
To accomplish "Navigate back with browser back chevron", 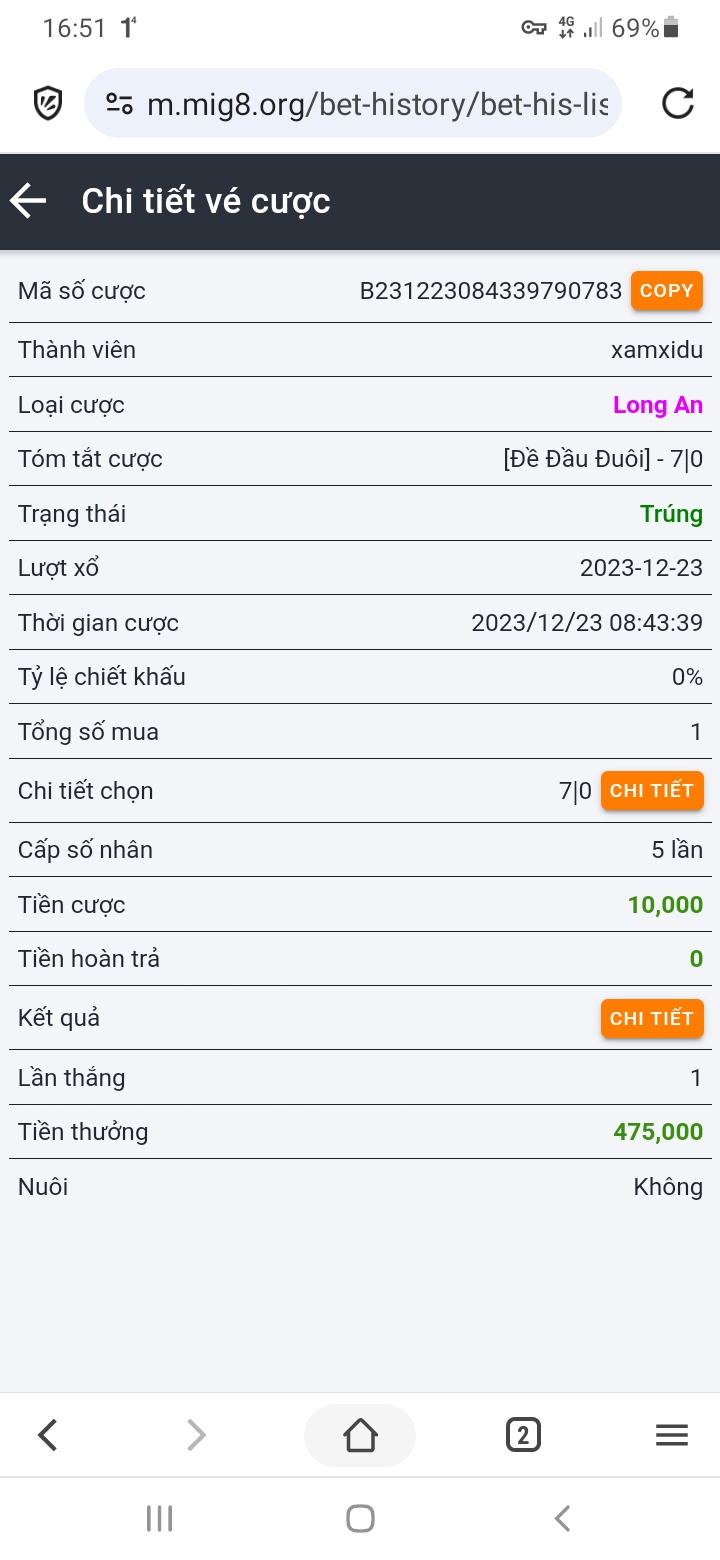I will tap(48, 1436).
